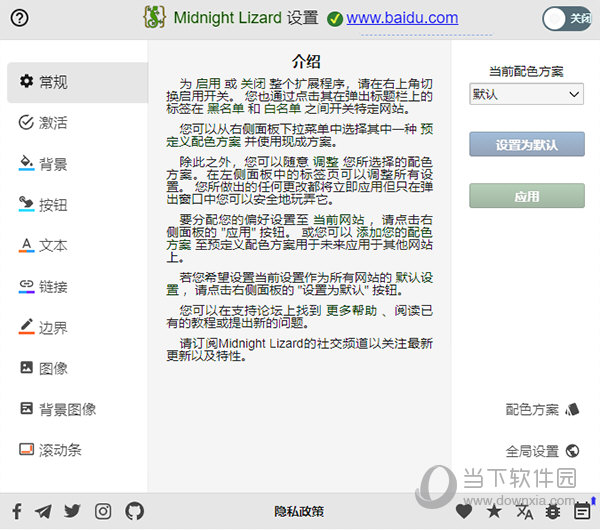Open the Twitter bird icon
The image size is (600, 530).
click(72, 511)
